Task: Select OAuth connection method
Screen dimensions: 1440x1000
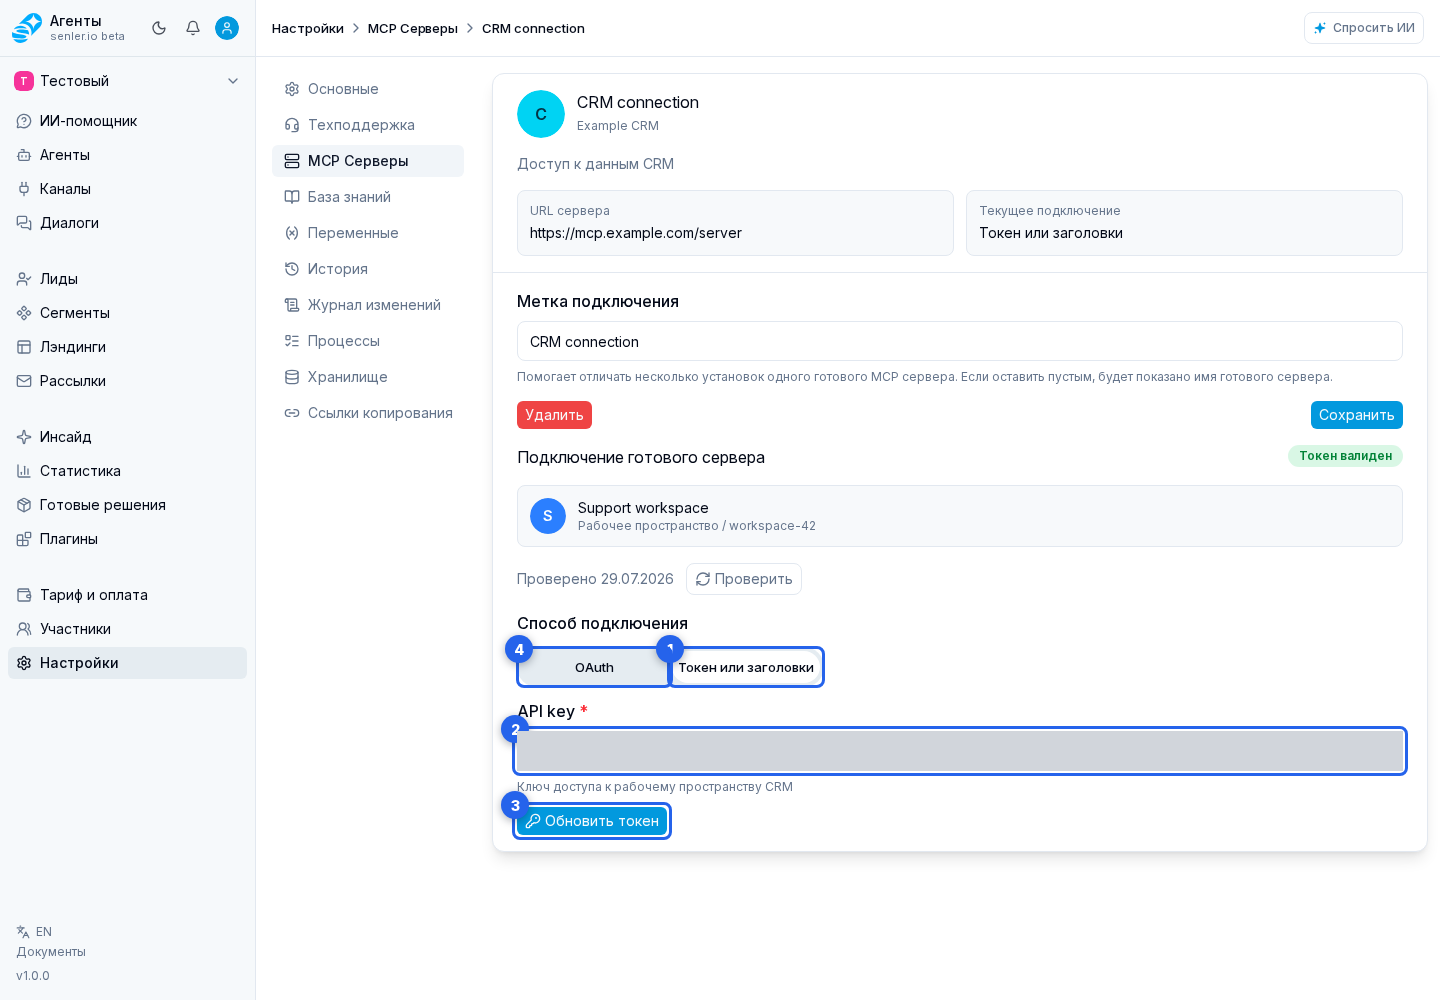Action: [594, 667]
